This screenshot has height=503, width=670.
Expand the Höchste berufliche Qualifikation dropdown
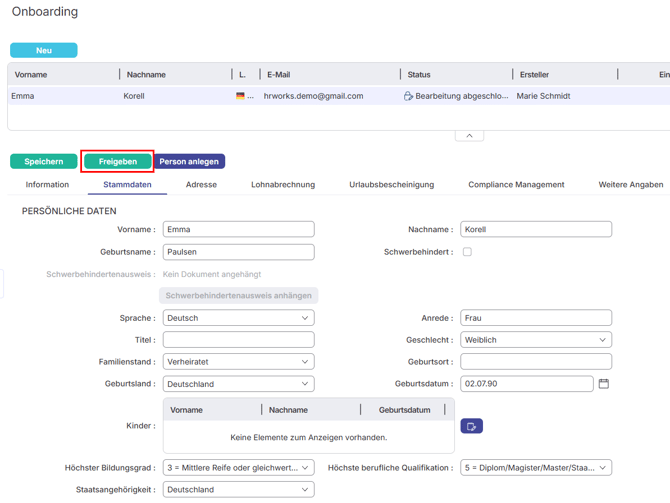[x=536, y=468]
